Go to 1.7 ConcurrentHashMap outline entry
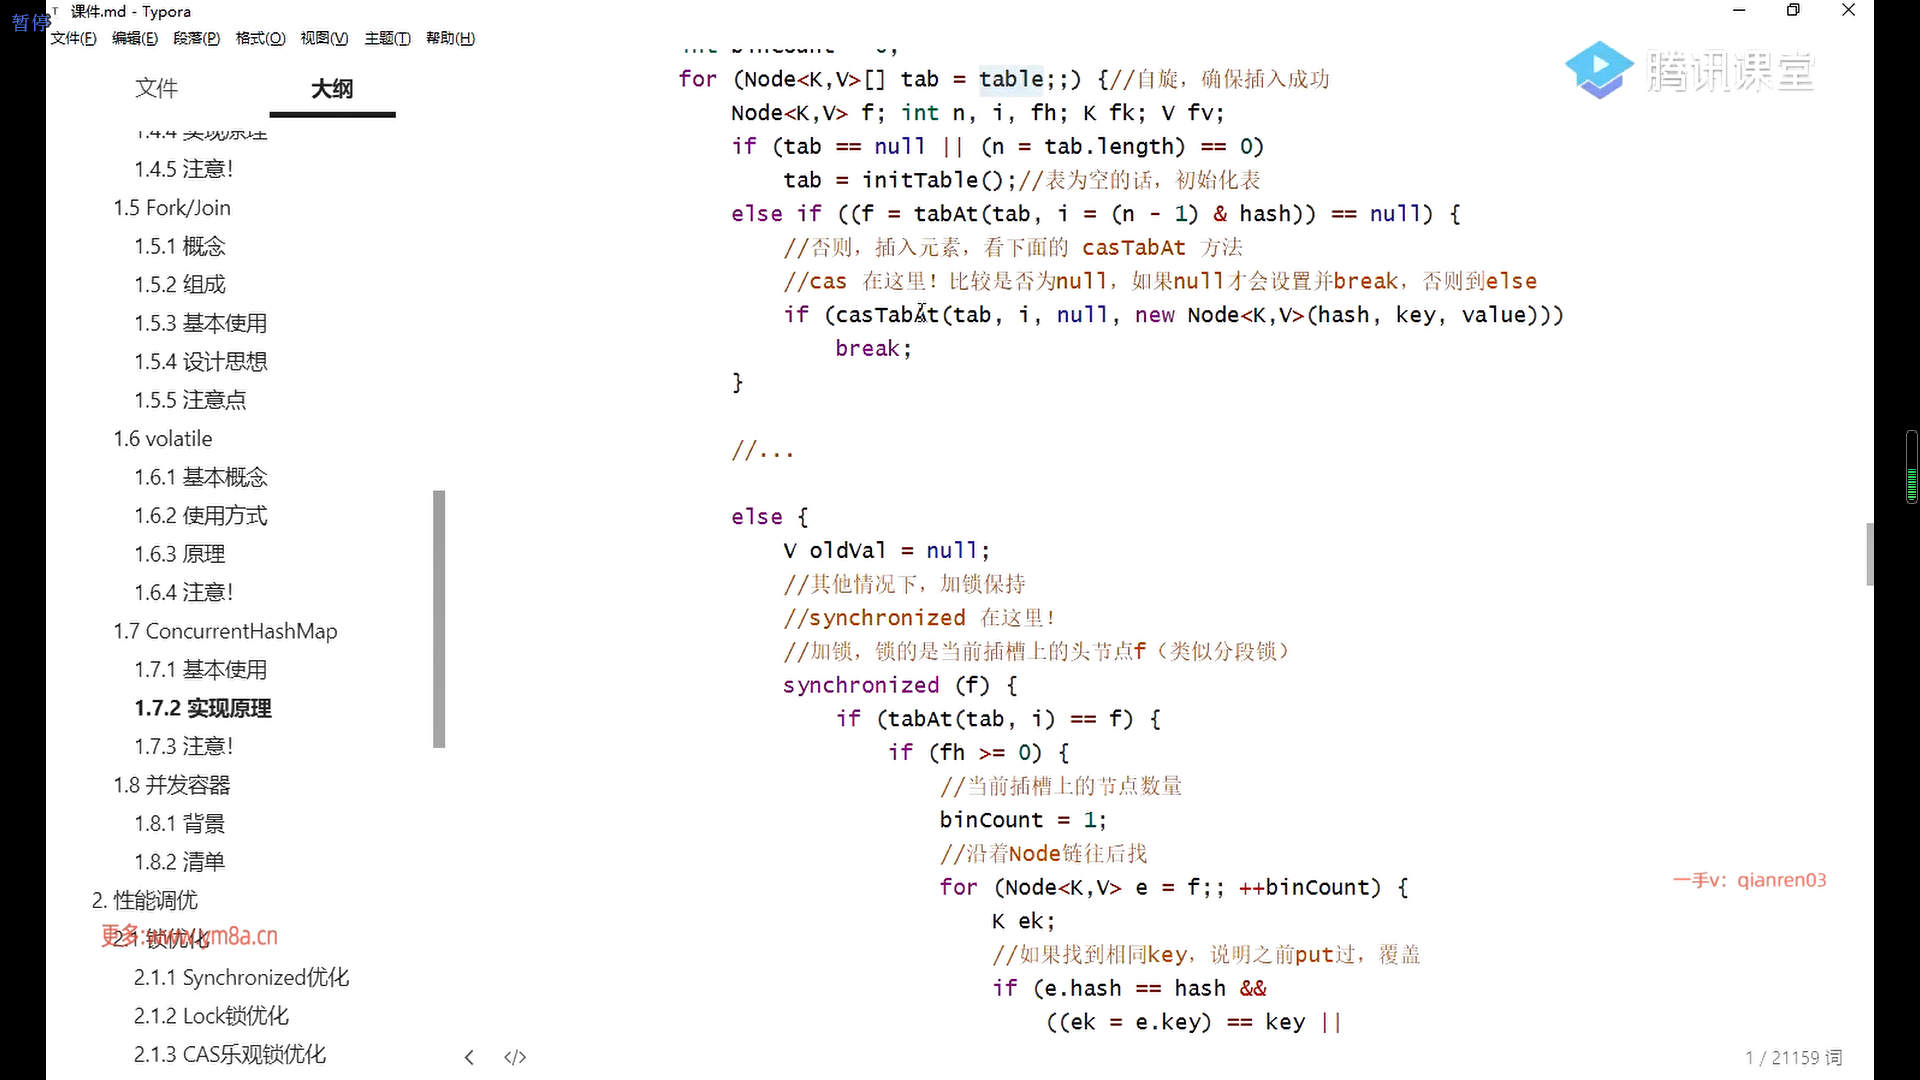Screen dimensions: 1920x1080 click(225, 631)
